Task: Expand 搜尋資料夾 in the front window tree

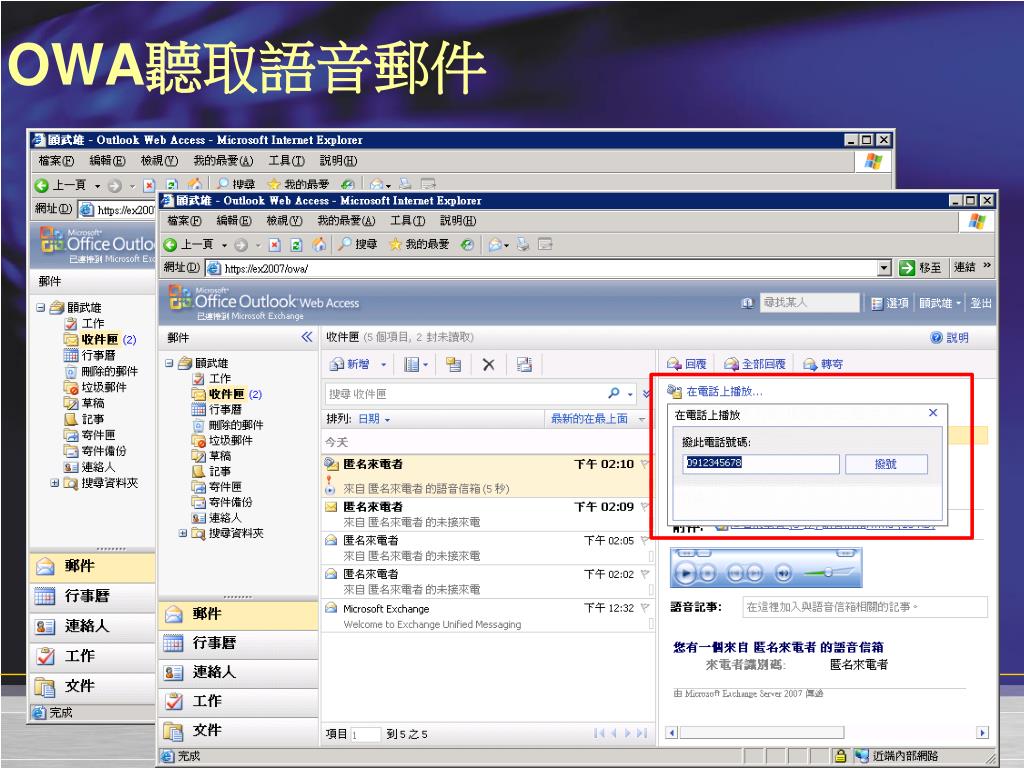Action: pyautogui.click(x=183, y=533)
